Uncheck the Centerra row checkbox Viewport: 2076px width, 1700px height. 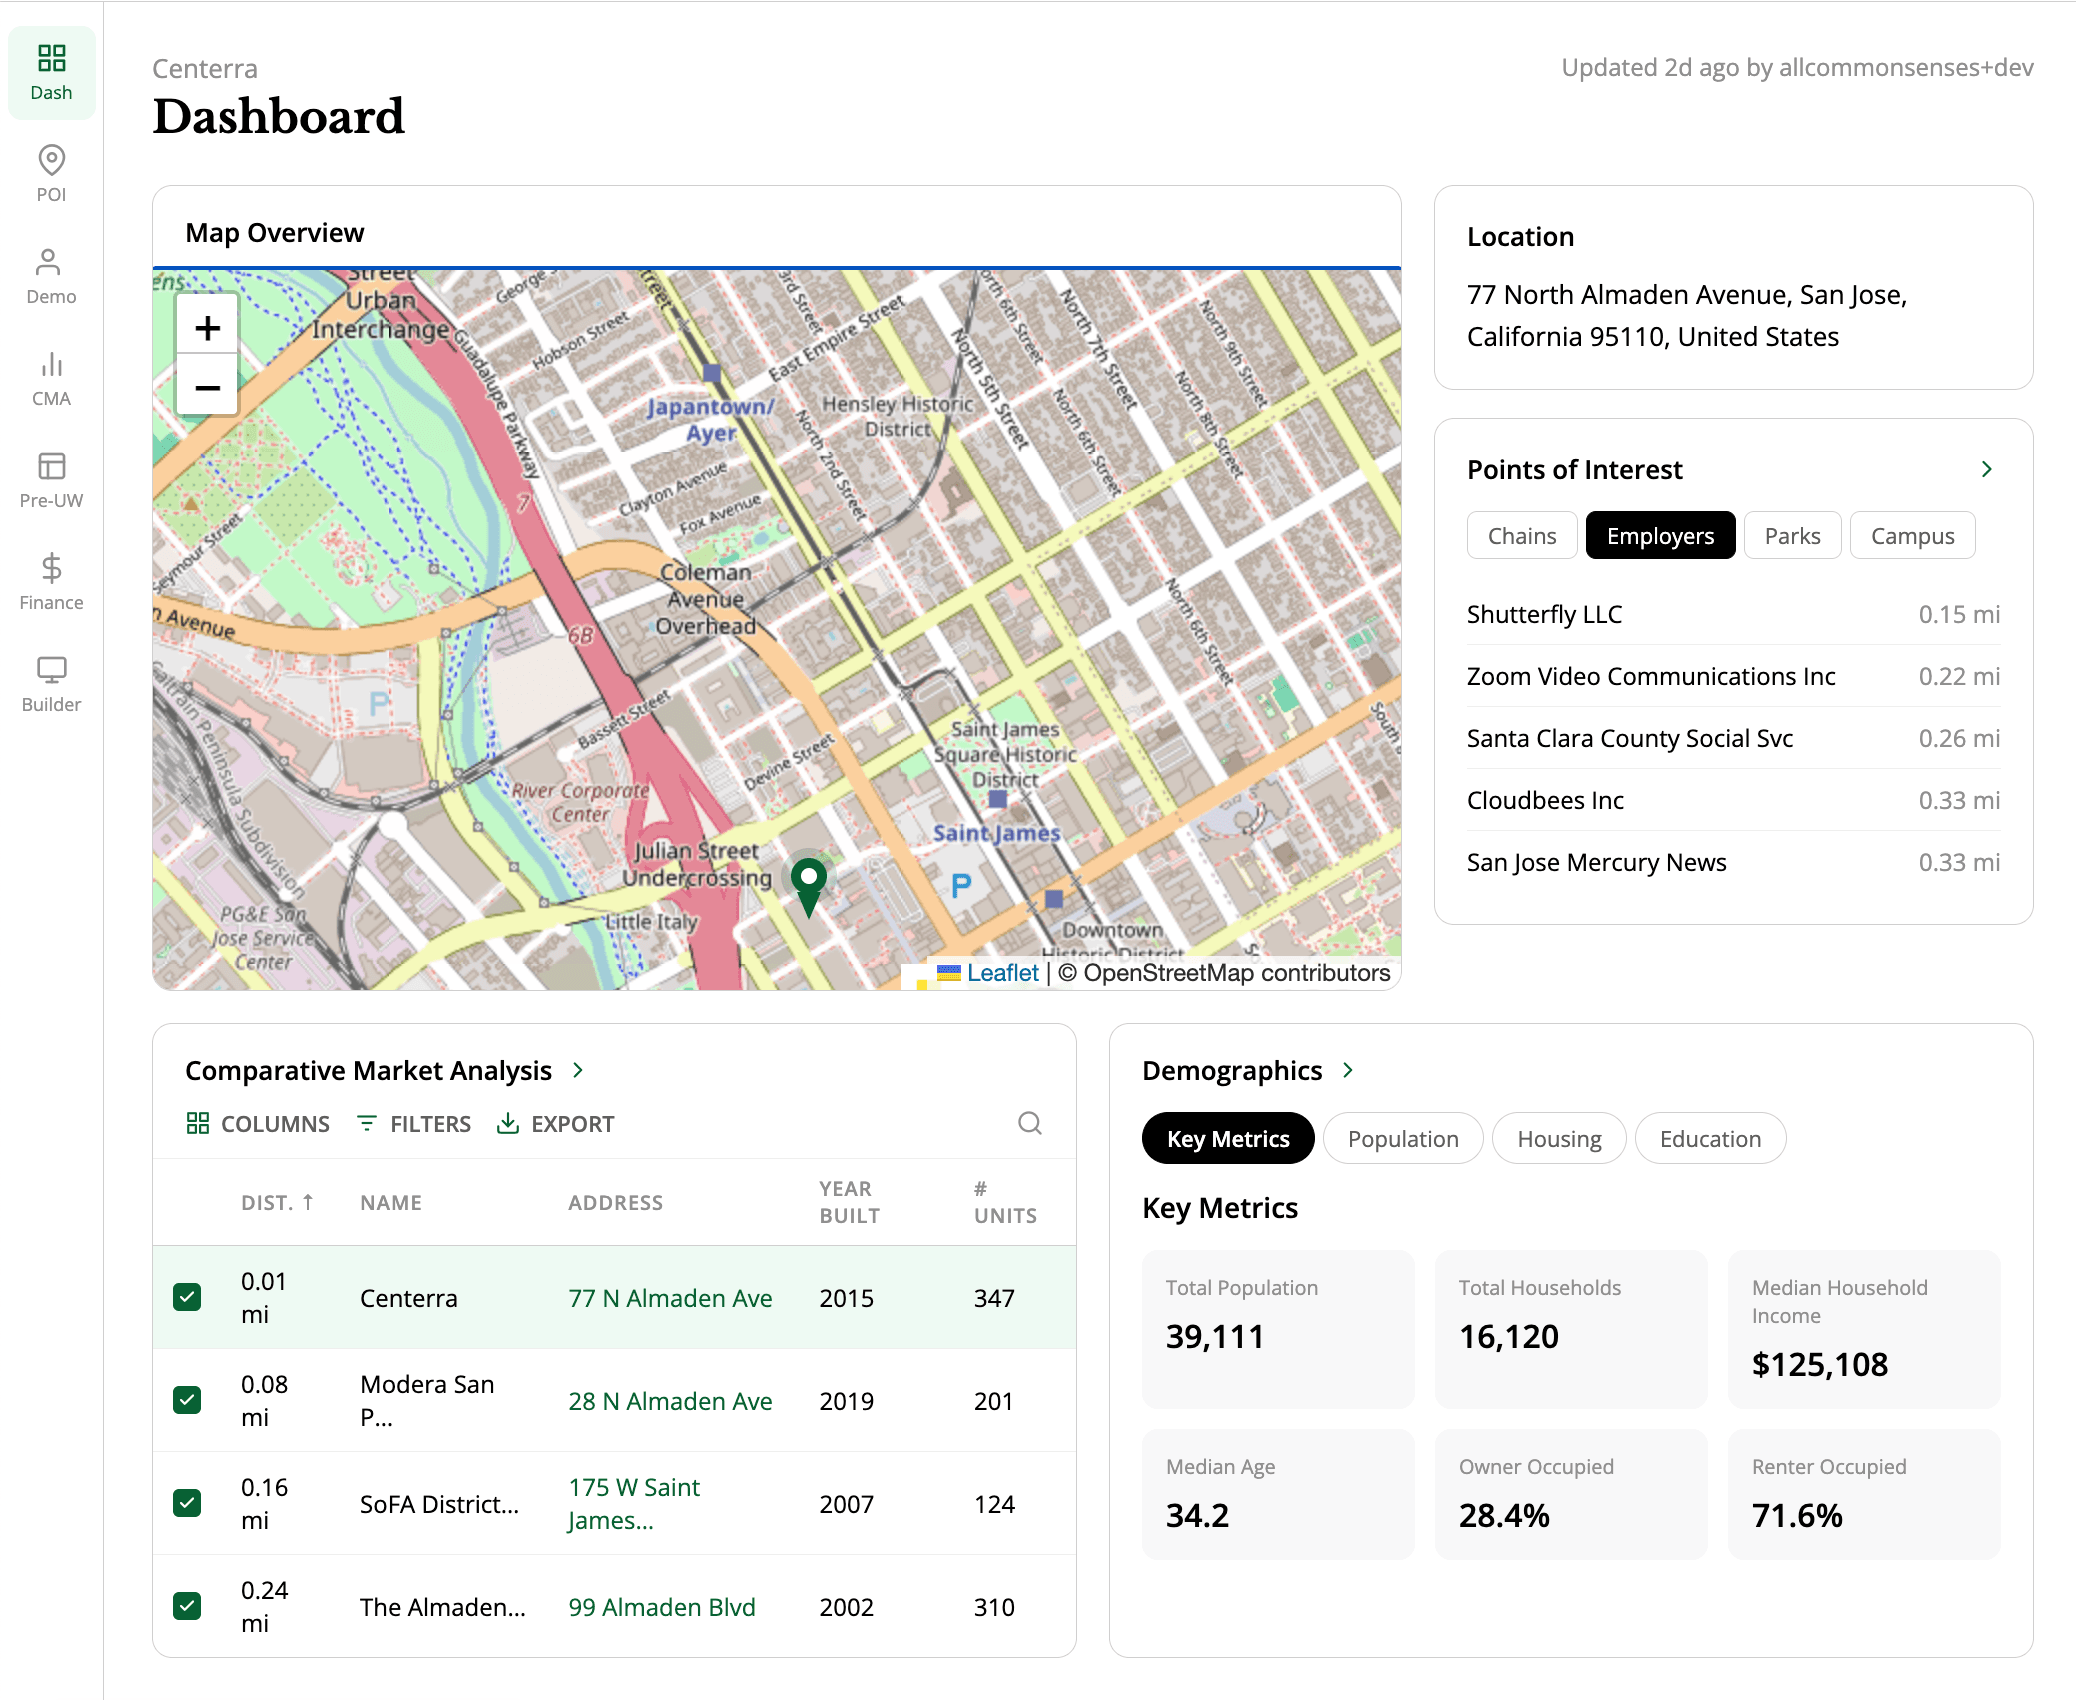(187, 1297)
